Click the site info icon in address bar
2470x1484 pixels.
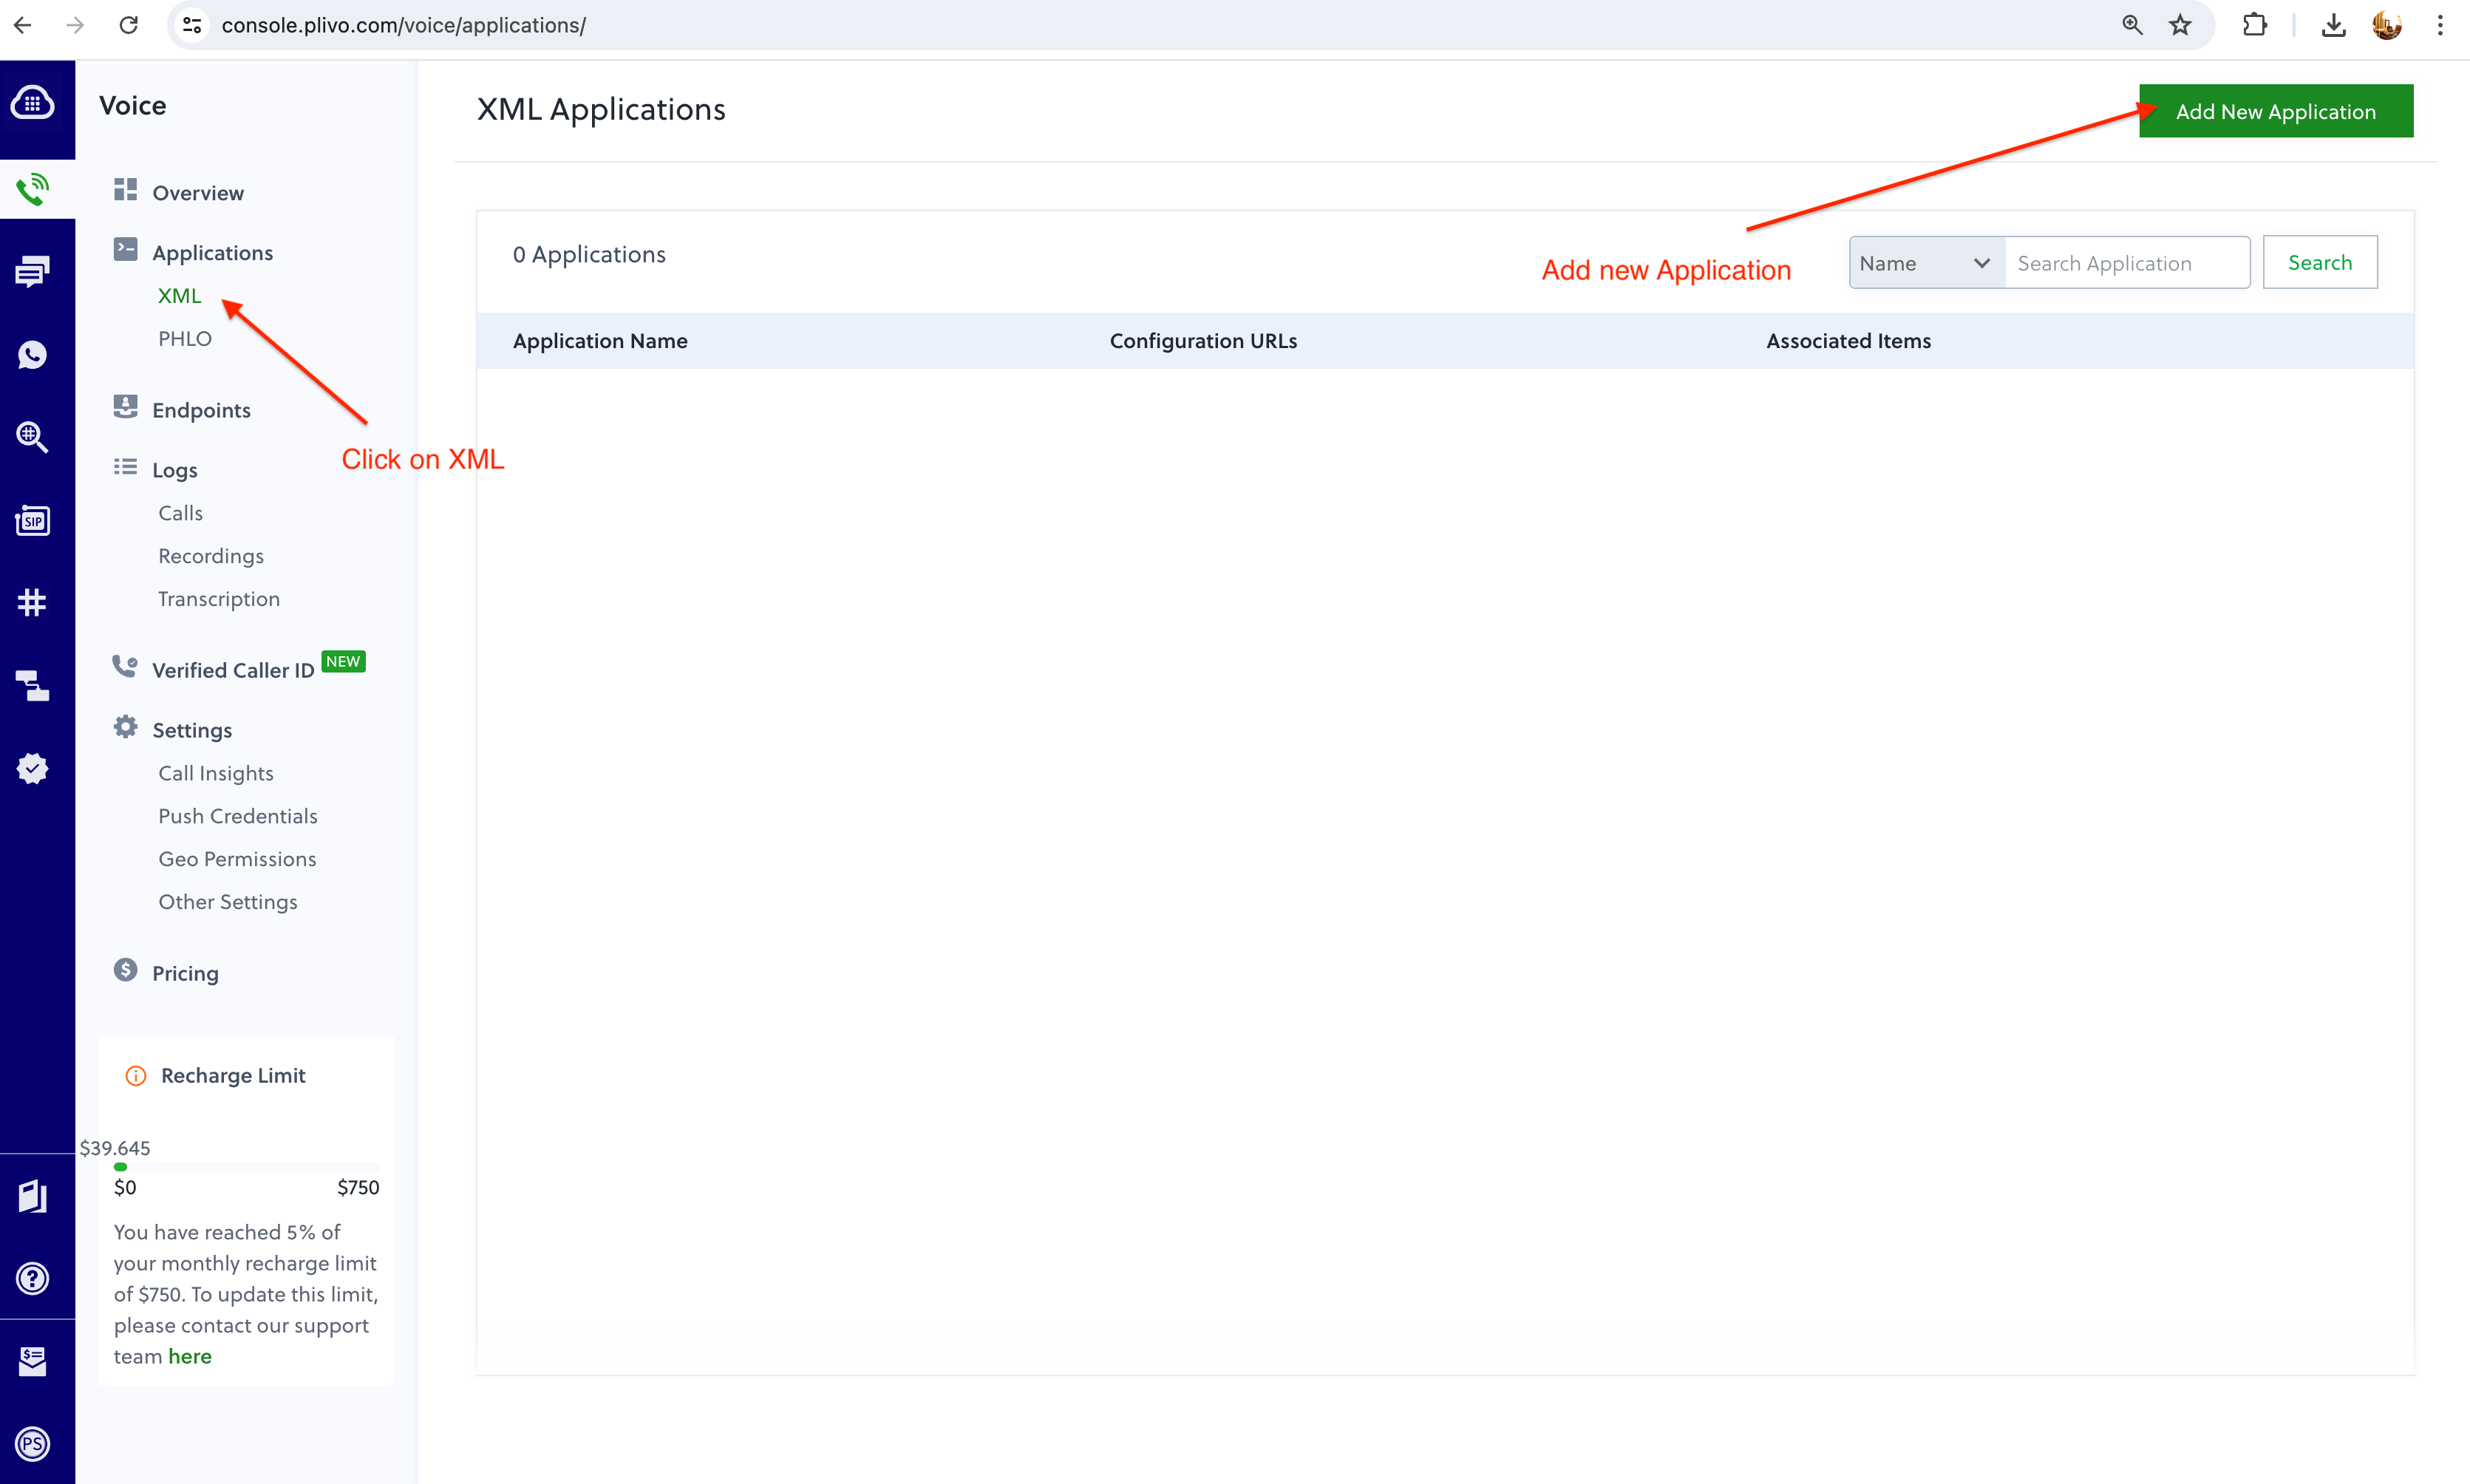pos(192,25)
